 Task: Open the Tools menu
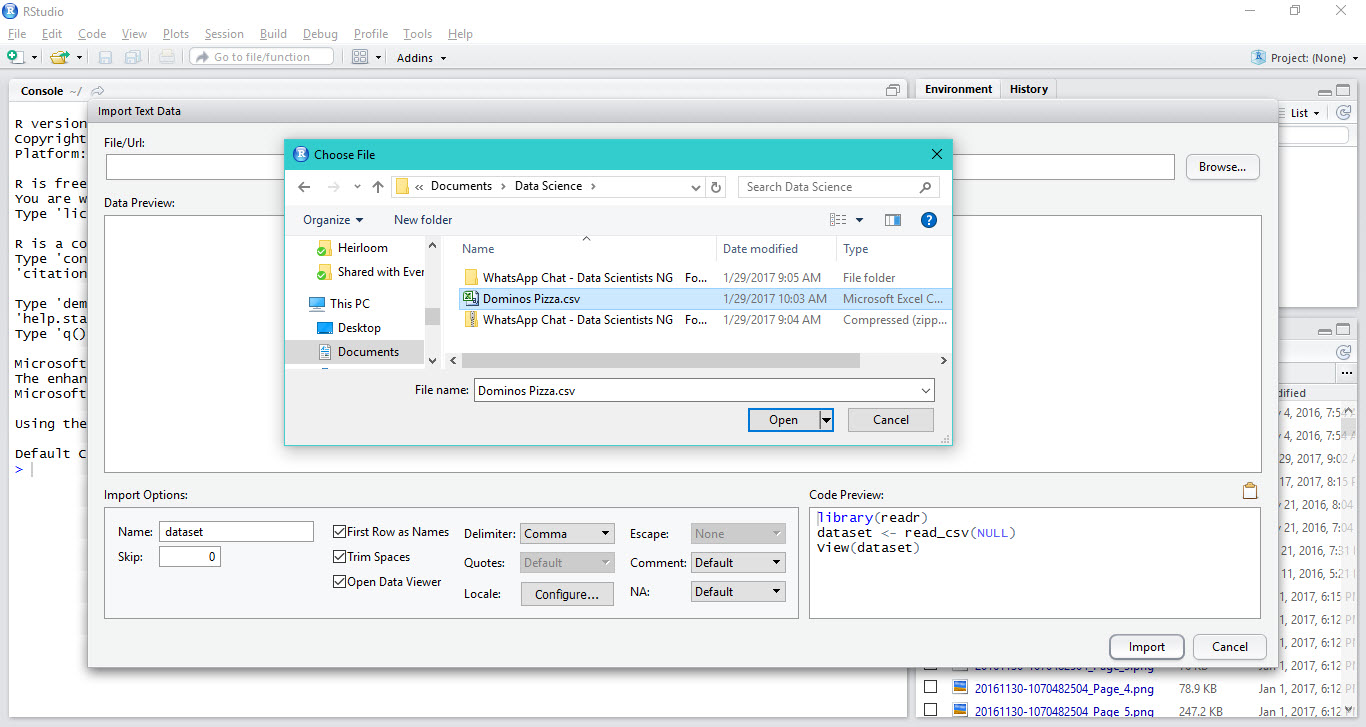point(418,34)
